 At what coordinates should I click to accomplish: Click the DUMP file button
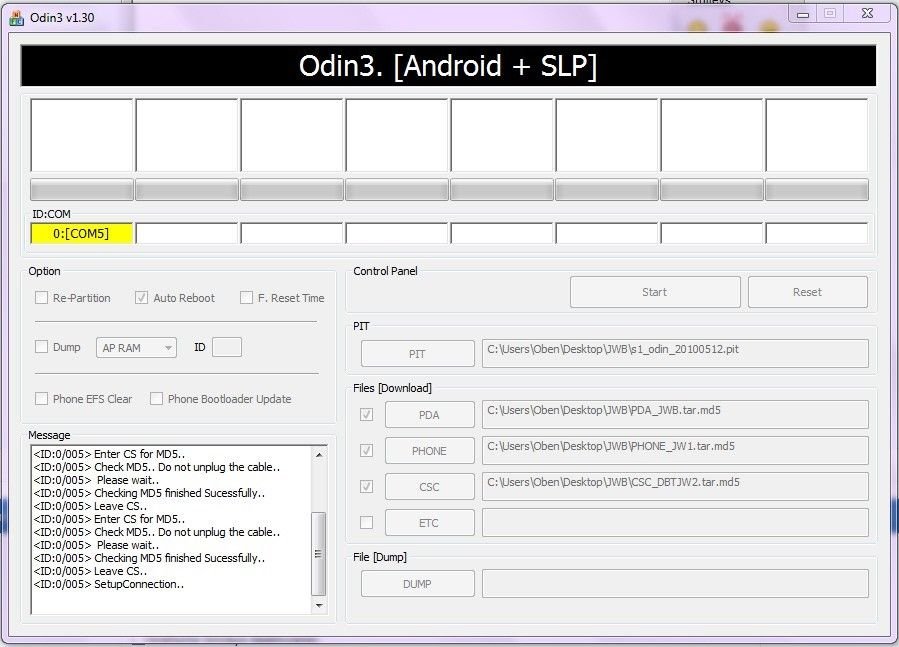point(417,584)
